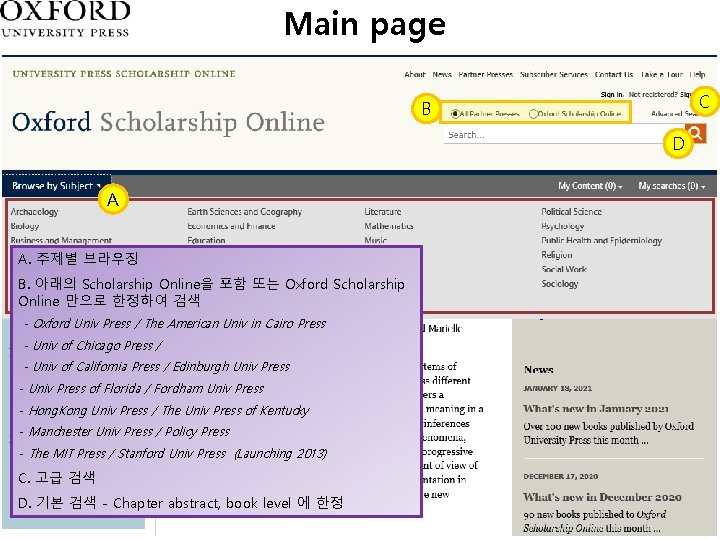Browse the Literature subject
720x540 pixels.
click(382, 212)
